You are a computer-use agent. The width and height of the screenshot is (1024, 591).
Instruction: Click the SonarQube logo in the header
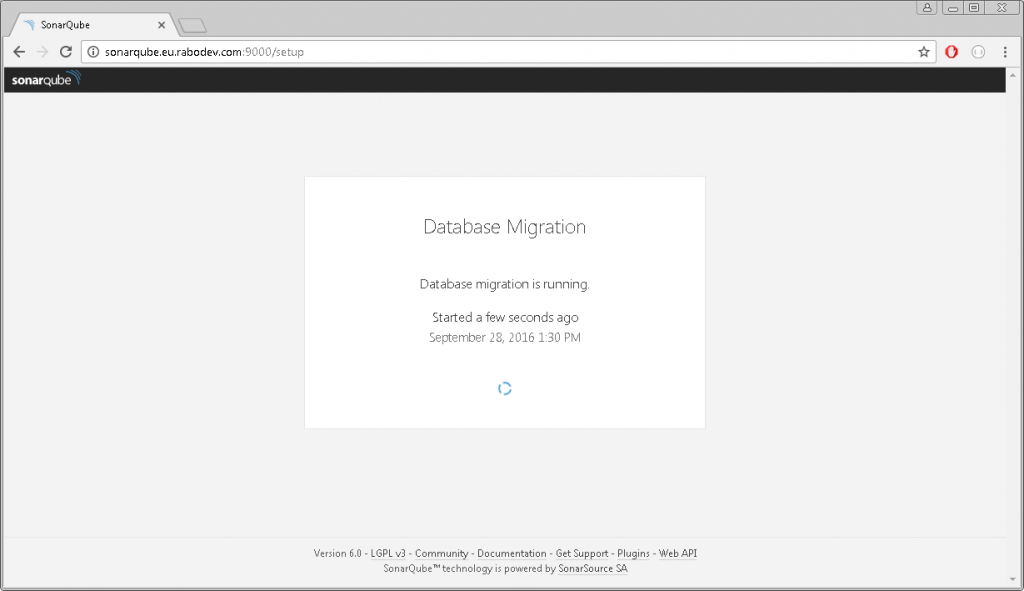coord(46,79)
